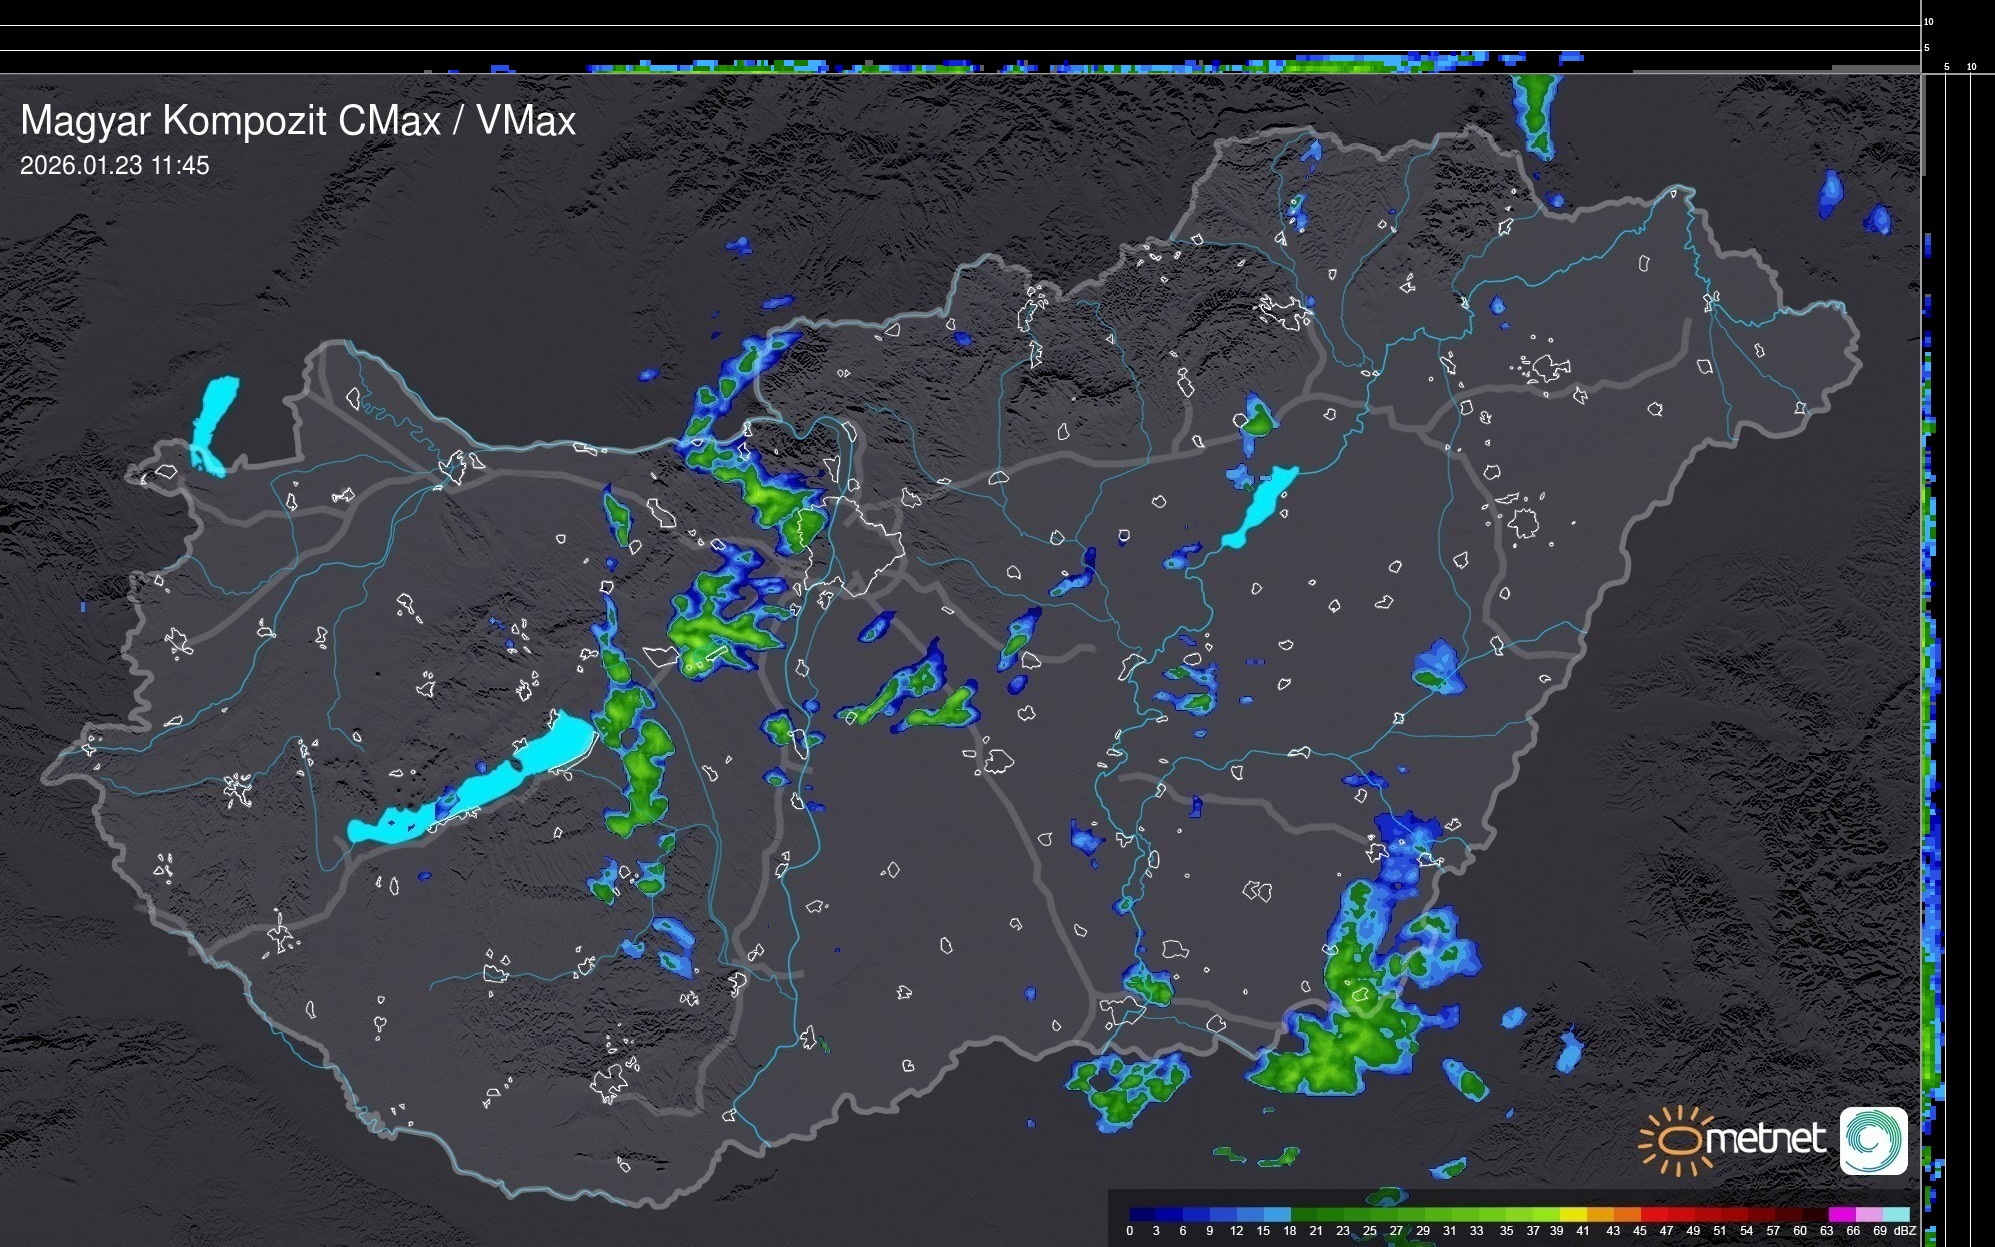Click the red 45 dBZ legend swatch

(x=1654, y=1214)
